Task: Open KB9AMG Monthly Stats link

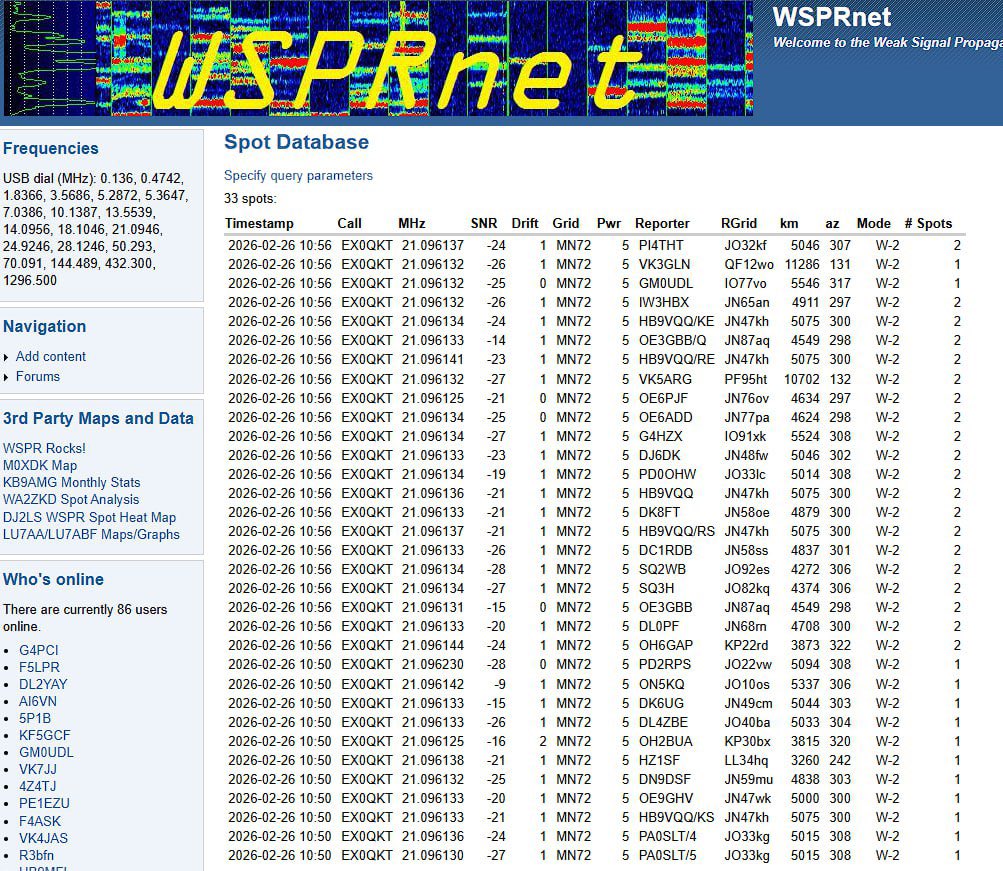Action: click(72, 482)
